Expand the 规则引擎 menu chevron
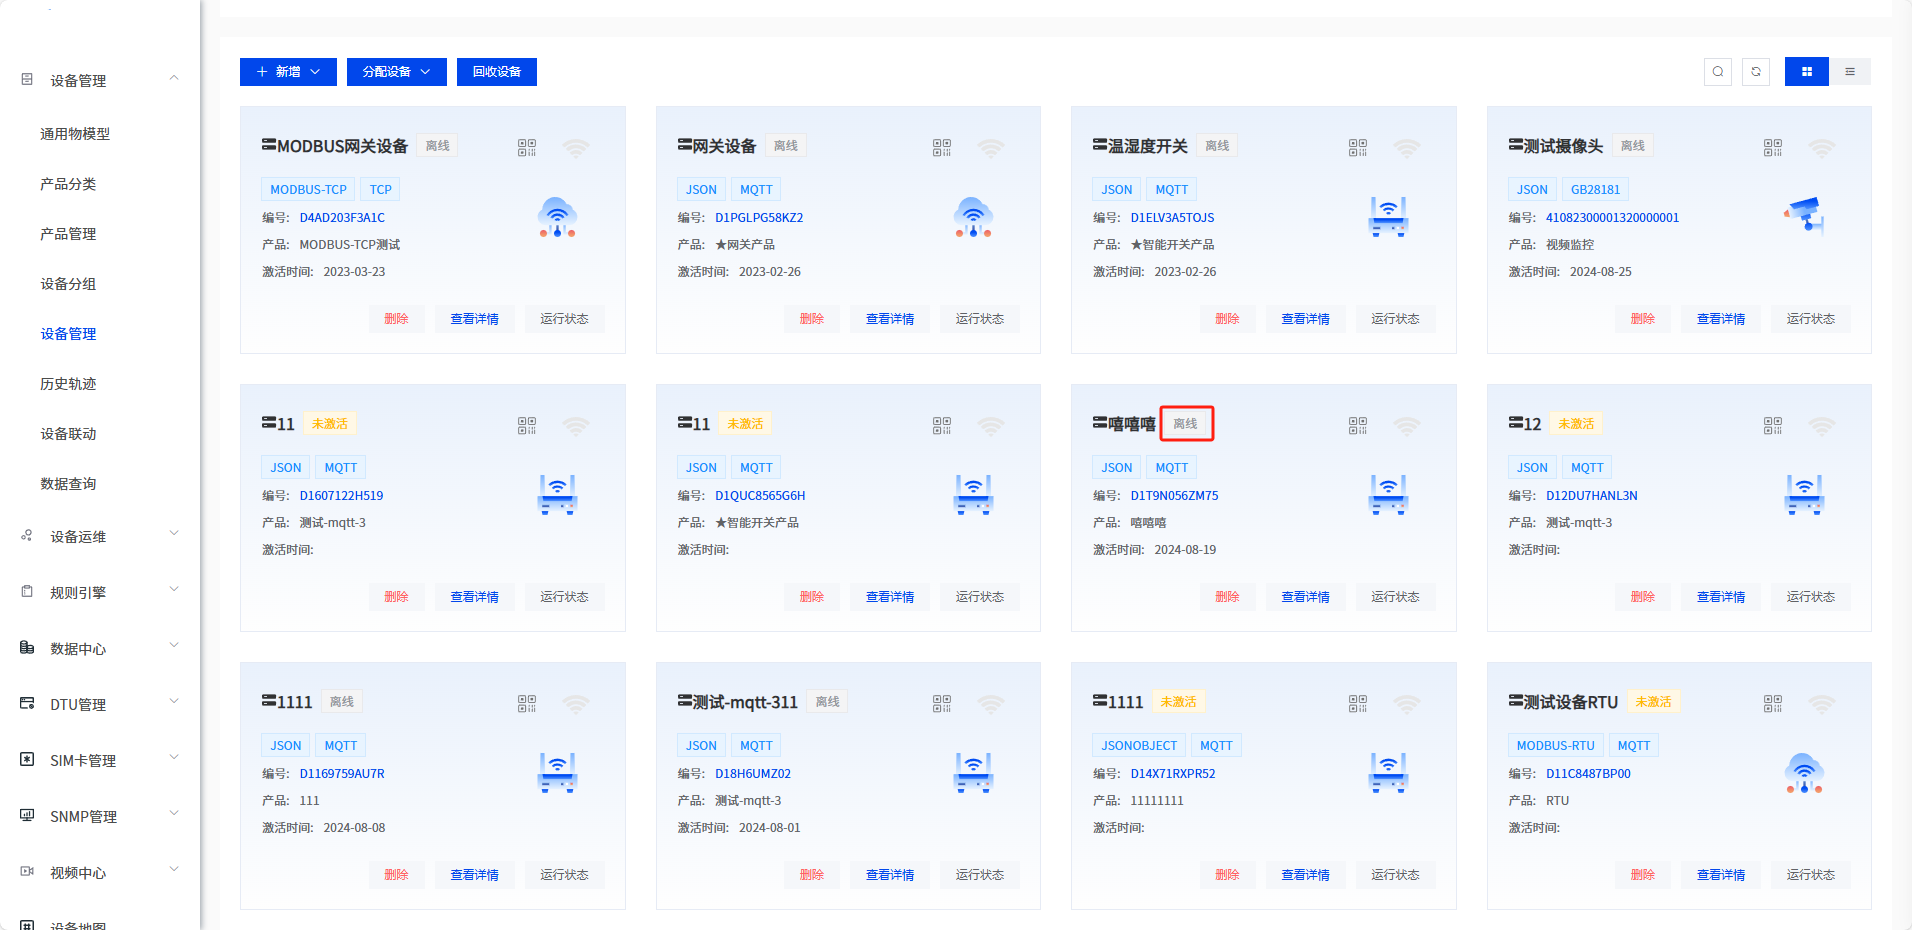1912x930 pixels. (x=174, y=590)
